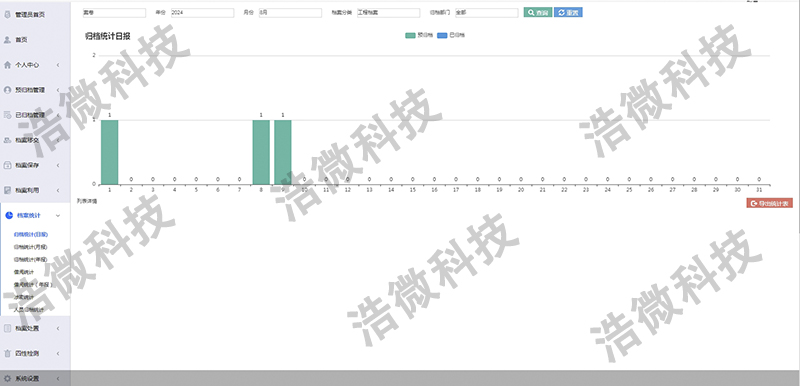
Task: Click the 归档统计日报 chart title
Action: tap(107, 36)
